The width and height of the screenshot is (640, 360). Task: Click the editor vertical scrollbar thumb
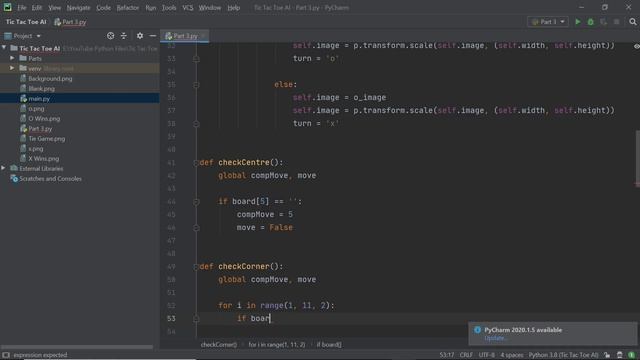click(637, 157)
